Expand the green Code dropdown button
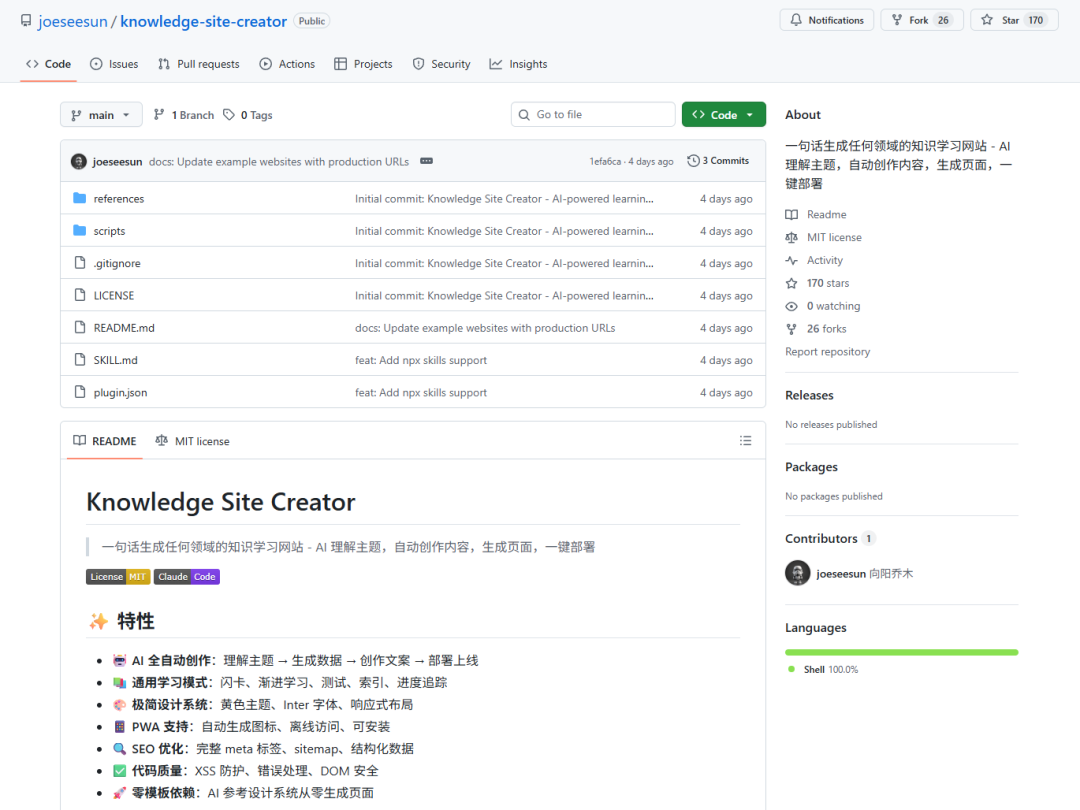The width and height of the screenshot is (1080, 810). pos(723,114)
